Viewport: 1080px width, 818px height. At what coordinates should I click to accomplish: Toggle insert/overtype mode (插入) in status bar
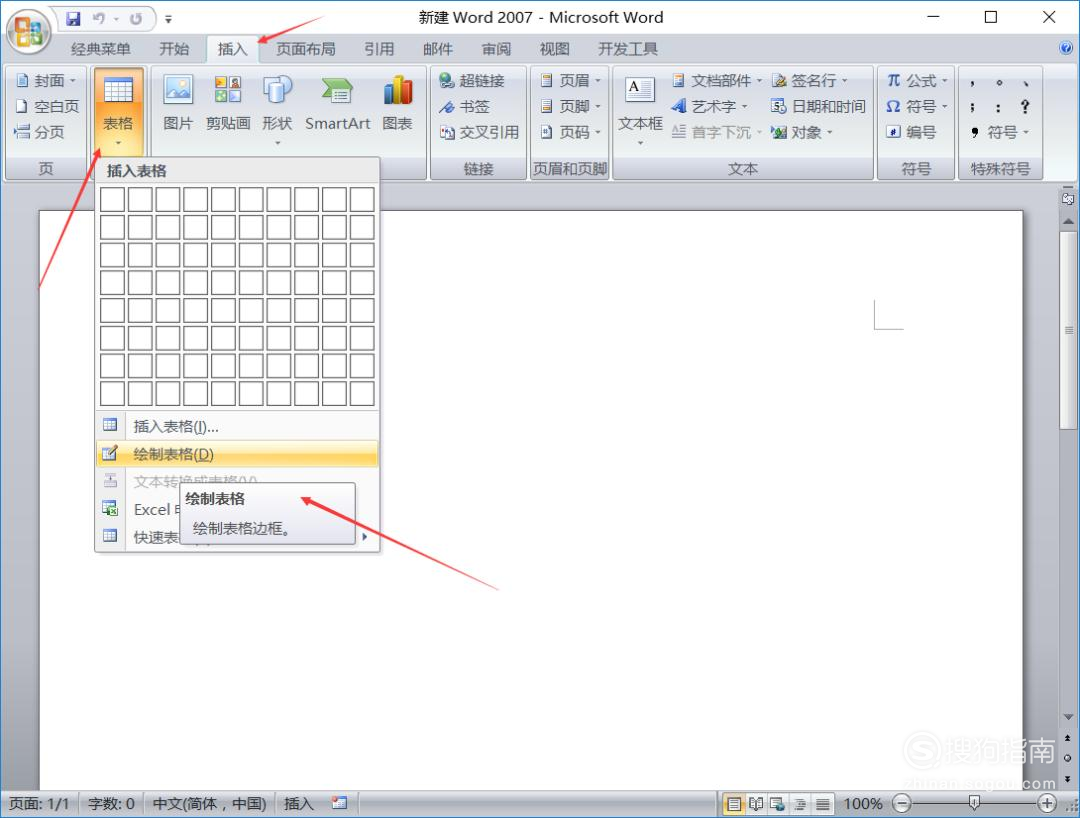pos(298,804)
